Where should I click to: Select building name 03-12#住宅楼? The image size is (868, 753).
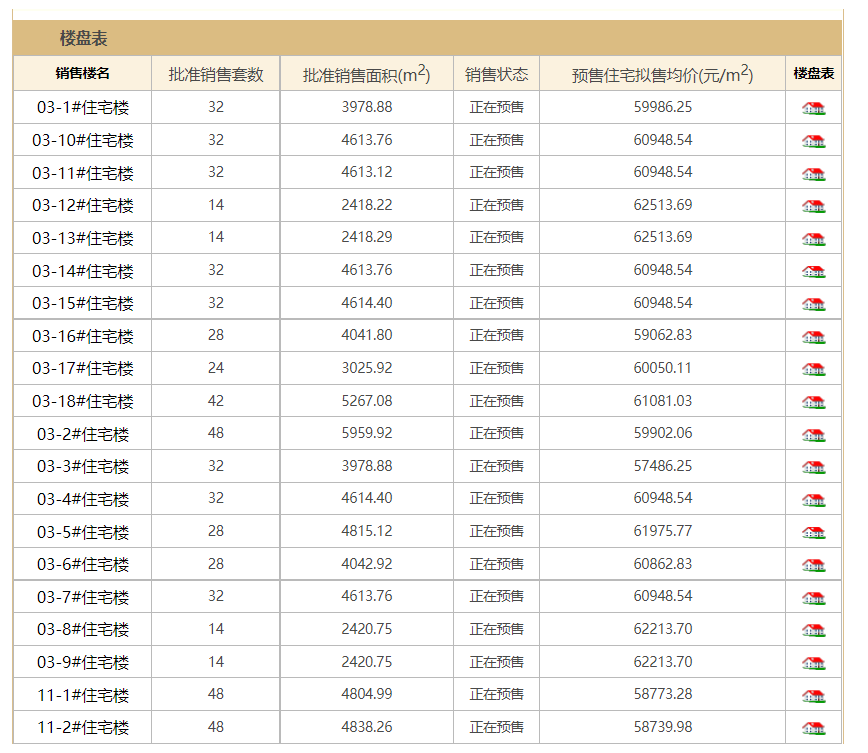[83, 205]
